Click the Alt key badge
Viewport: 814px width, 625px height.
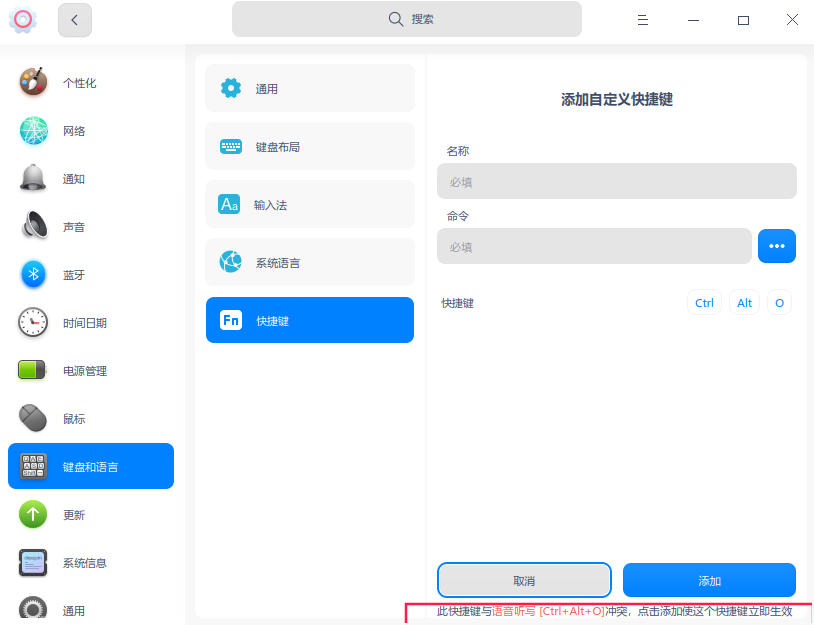(744, 302)
